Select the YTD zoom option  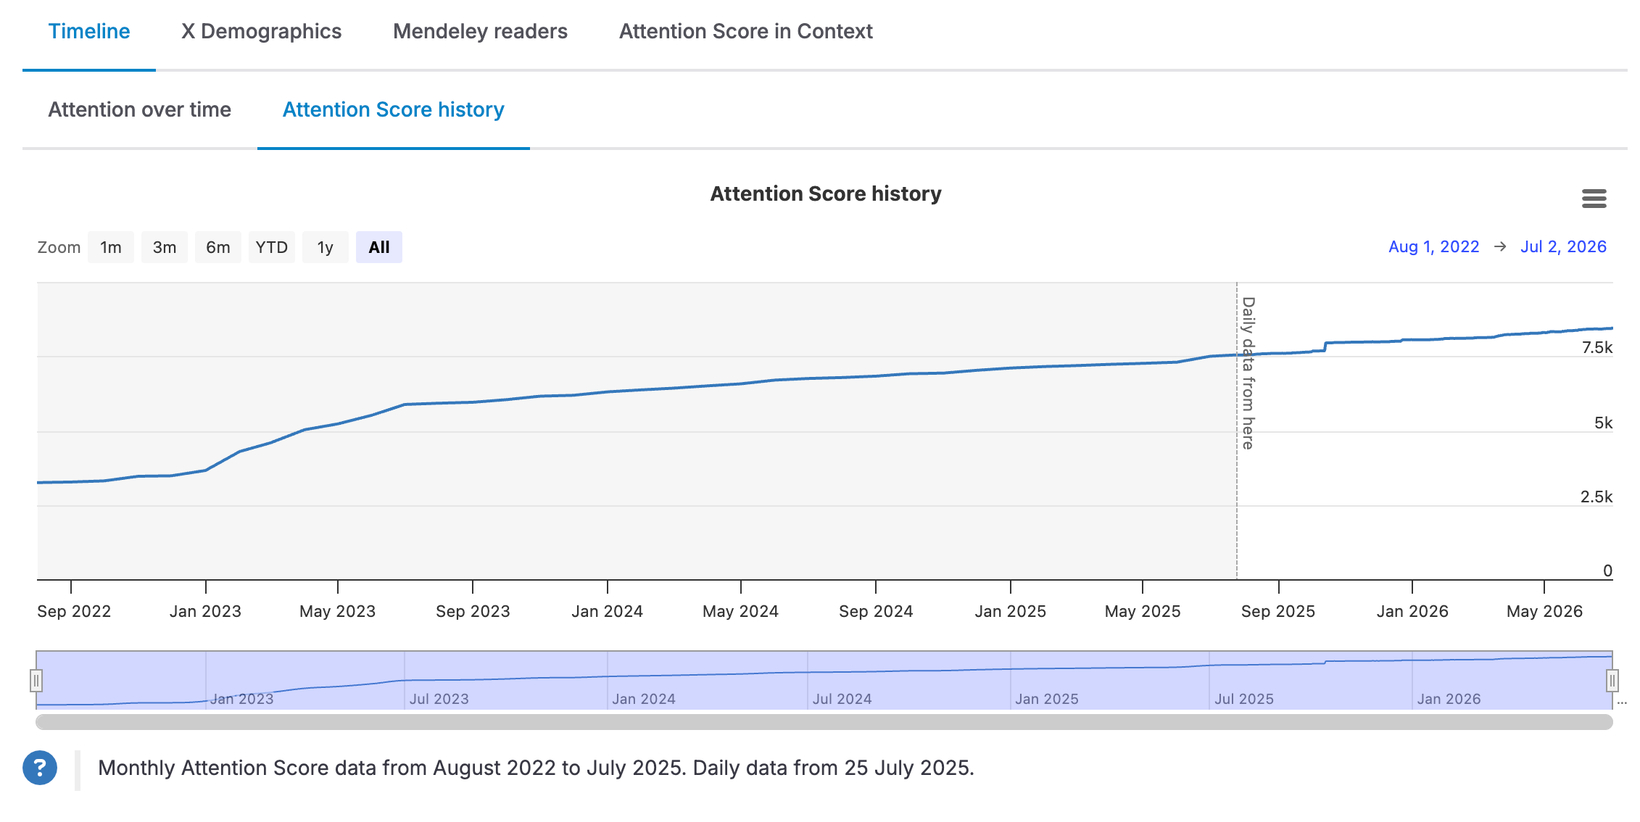pyautogui.click(x=272, y=247)
